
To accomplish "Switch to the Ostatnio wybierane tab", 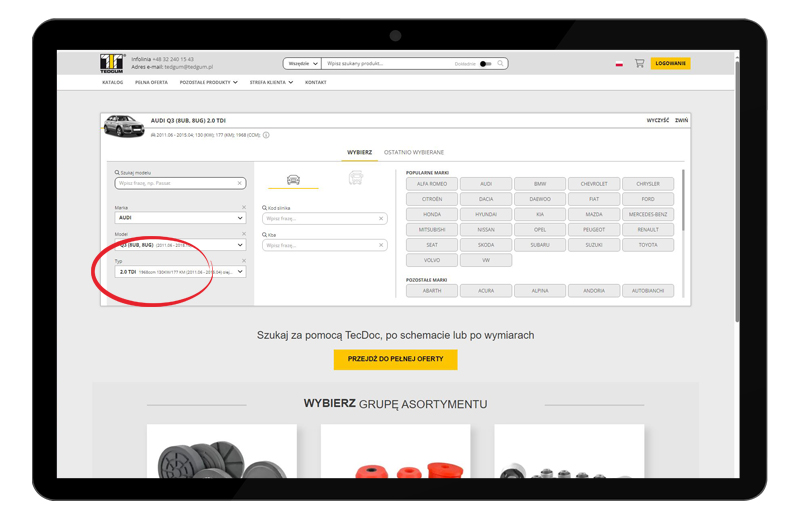I will pos(414,153).
